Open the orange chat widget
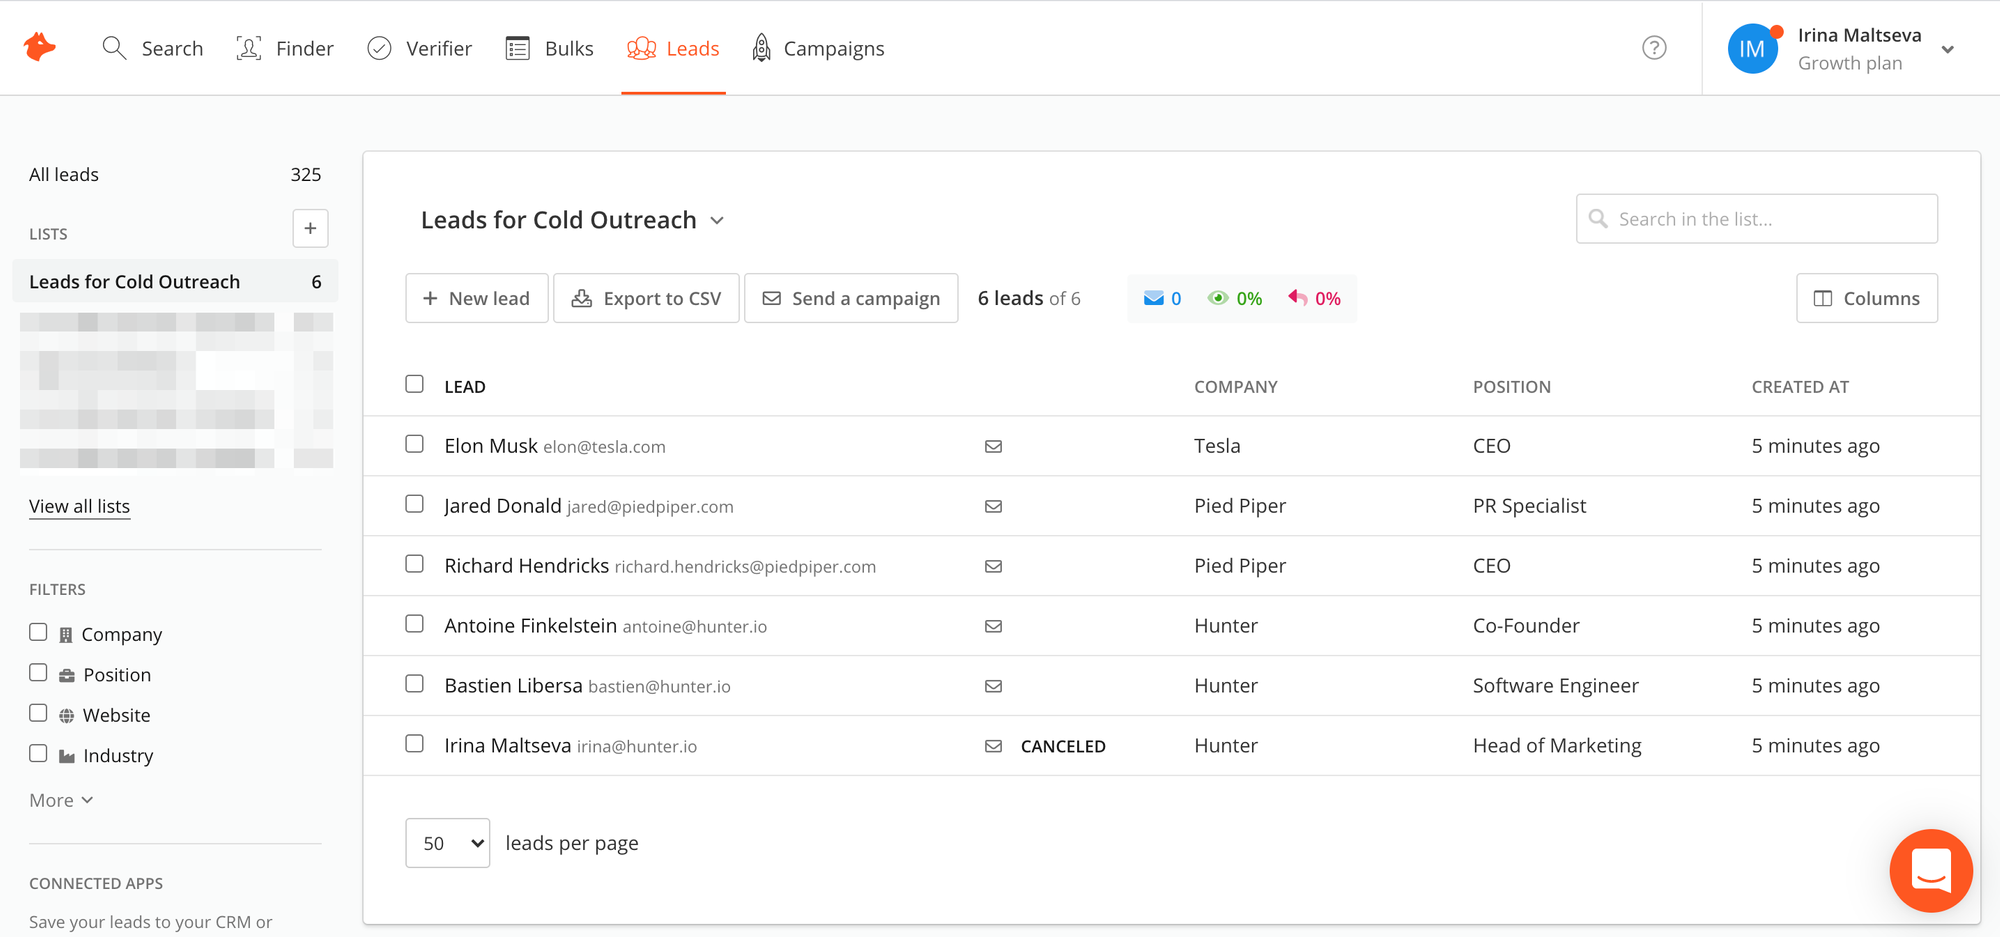This screenshot has width=2000, height=937. [x=1930, y=870]
